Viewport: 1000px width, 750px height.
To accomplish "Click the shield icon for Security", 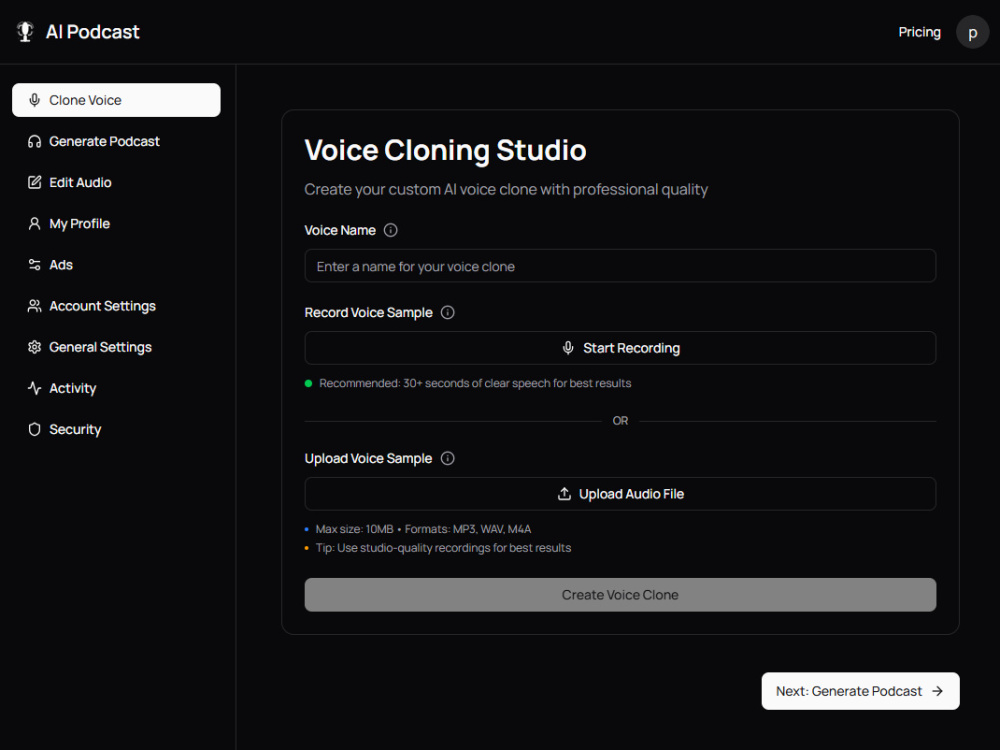I will pyautogui.click(x=34, y=429).
